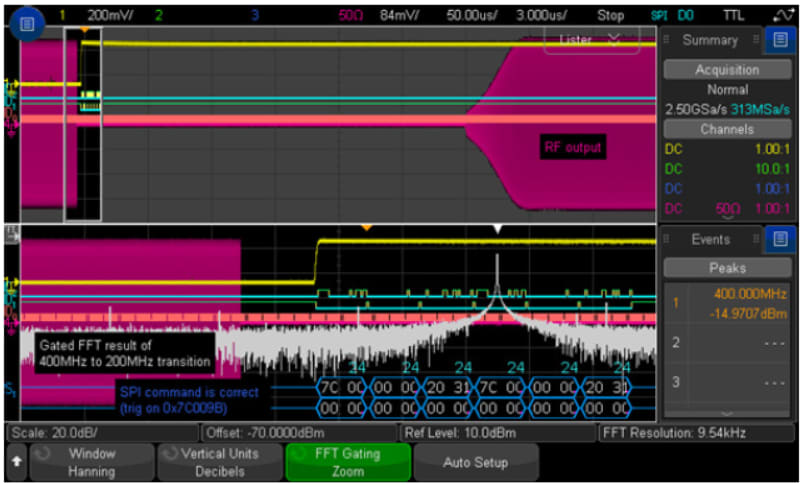
Task: Select channel 2 indicator in top bar
Action: [158, 15]
